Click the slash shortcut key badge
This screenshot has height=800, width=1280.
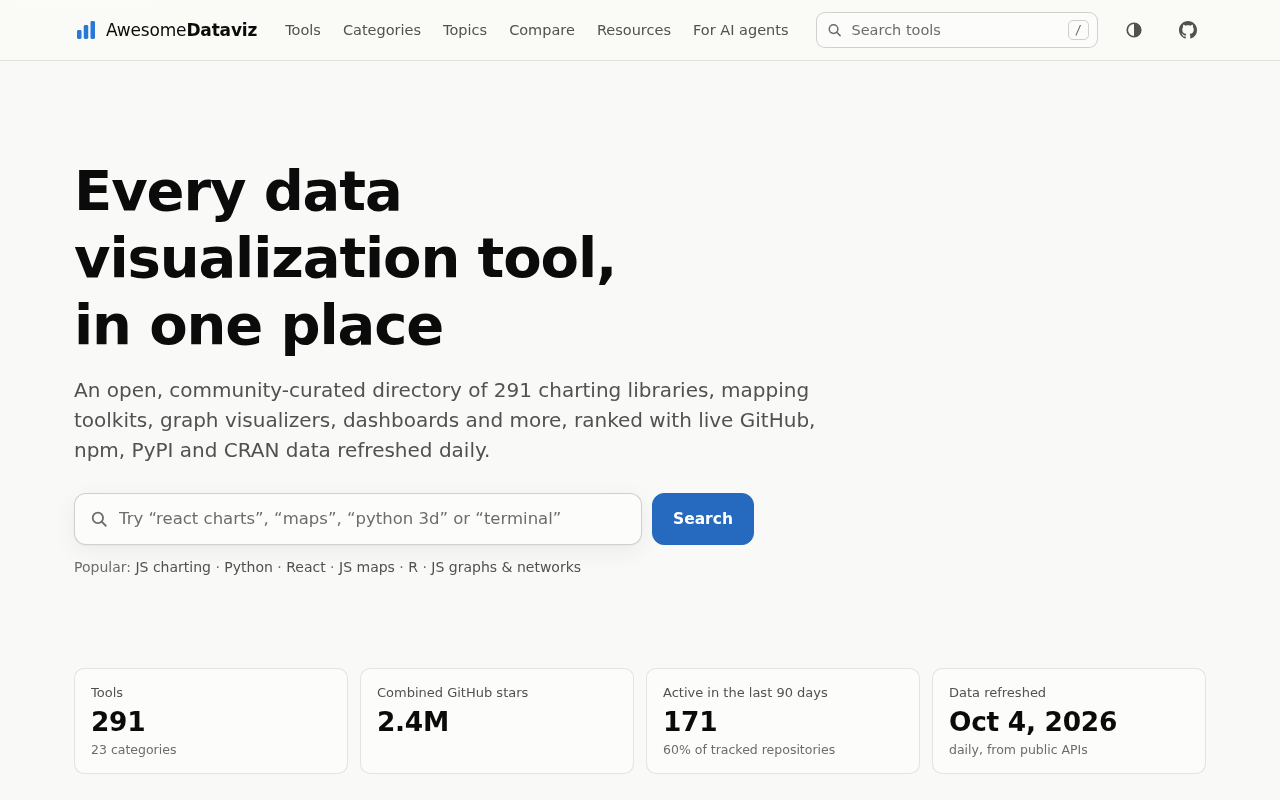coord(1078,30)
